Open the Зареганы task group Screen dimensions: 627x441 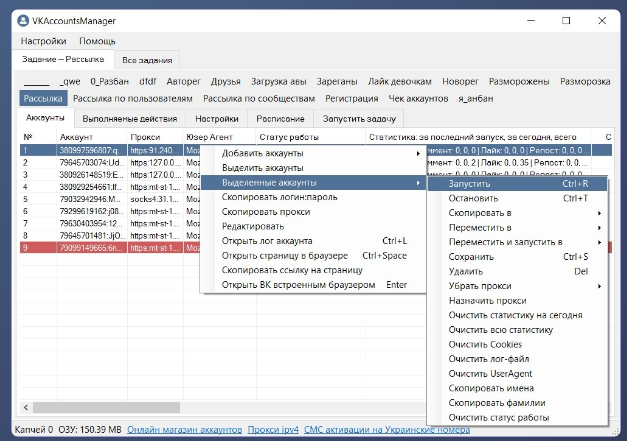pyautogui.click(x=337, y=82)
